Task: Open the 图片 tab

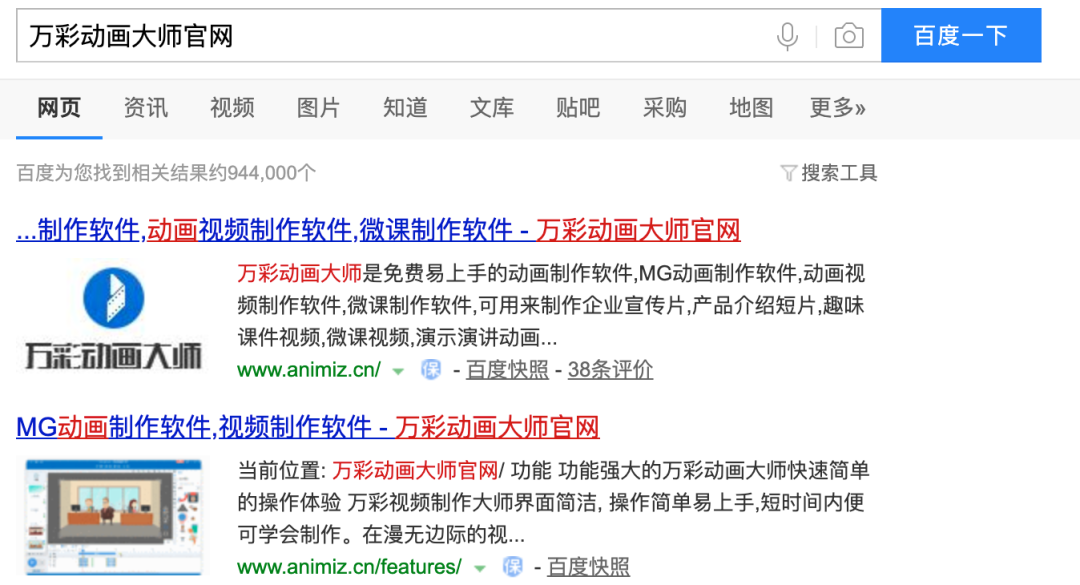Action: 318,108
